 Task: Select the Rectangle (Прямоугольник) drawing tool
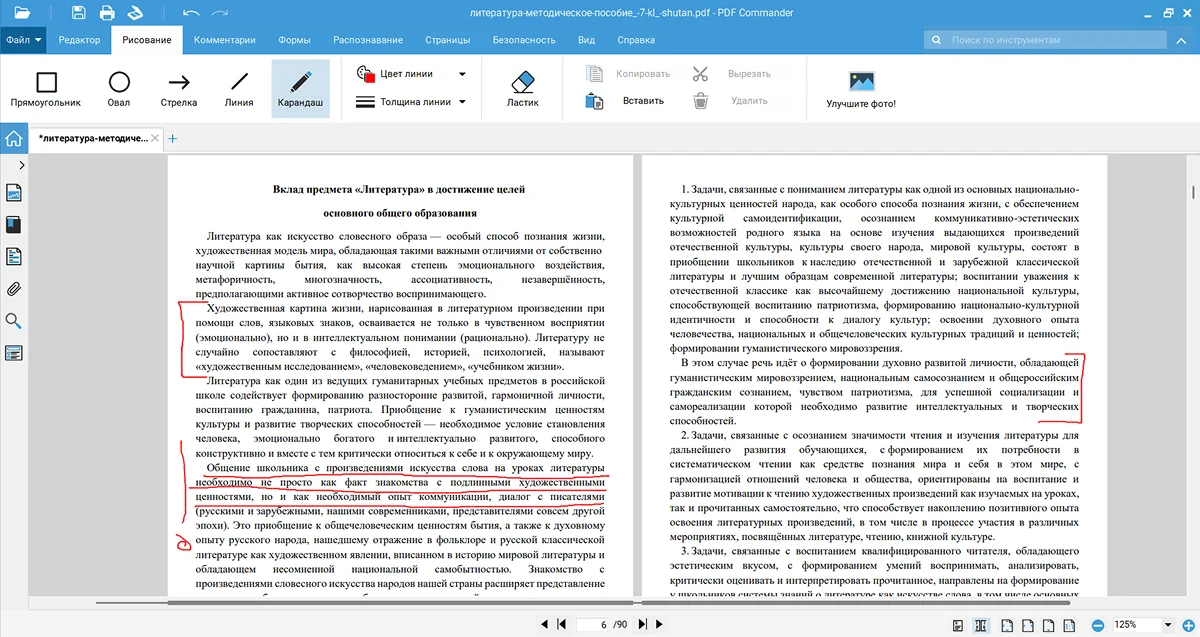pyautogui.click(x=47, y=88)
